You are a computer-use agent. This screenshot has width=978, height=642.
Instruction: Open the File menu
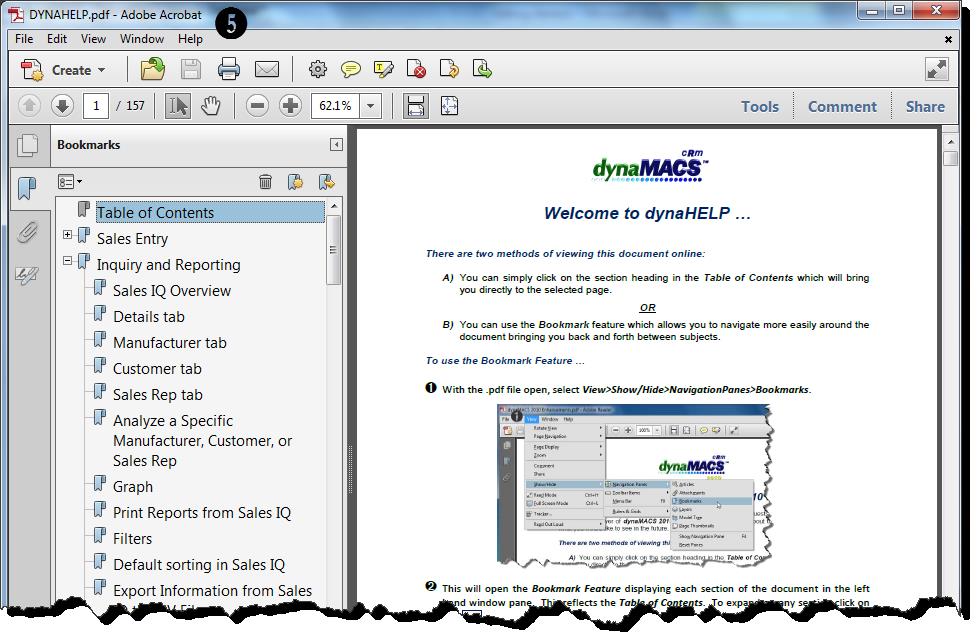coord(24,39)
